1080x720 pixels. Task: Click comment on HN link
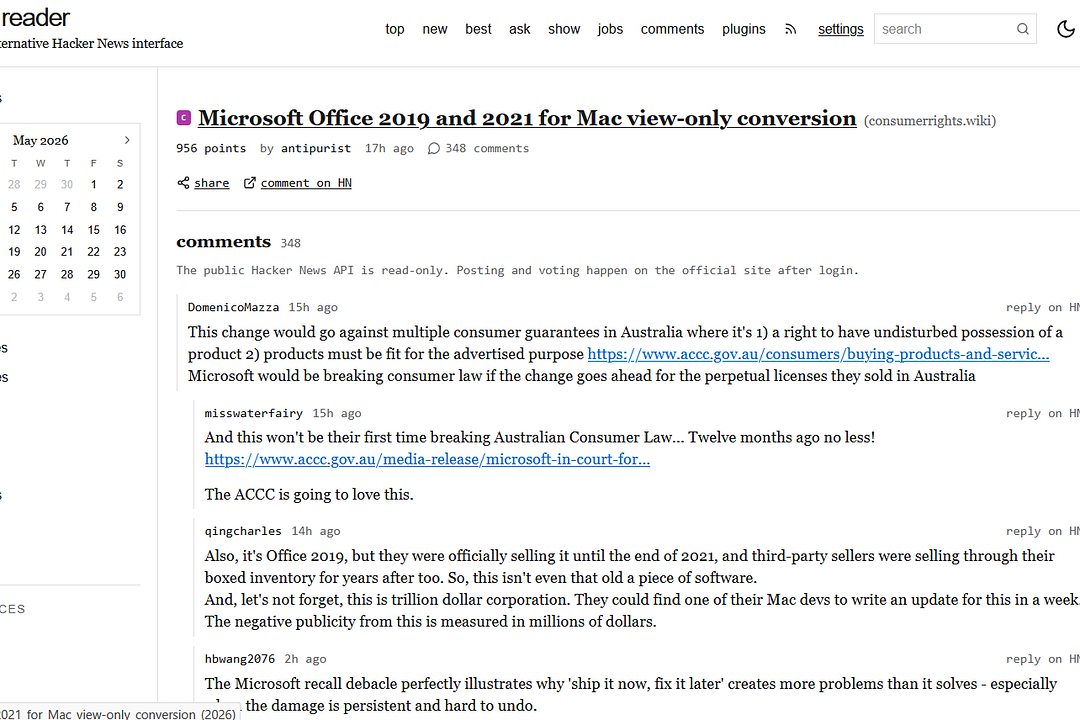pos(306,183)
